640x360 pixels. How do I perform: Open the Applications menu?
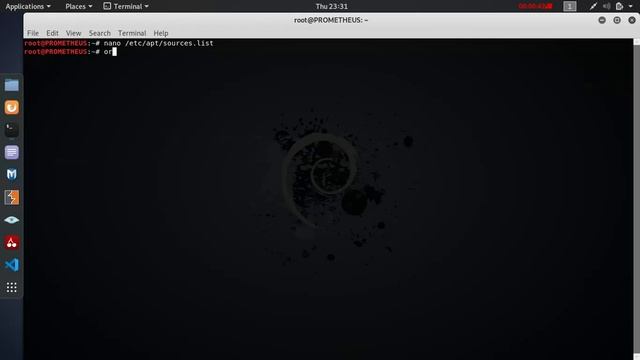click(x=28, y=6)
